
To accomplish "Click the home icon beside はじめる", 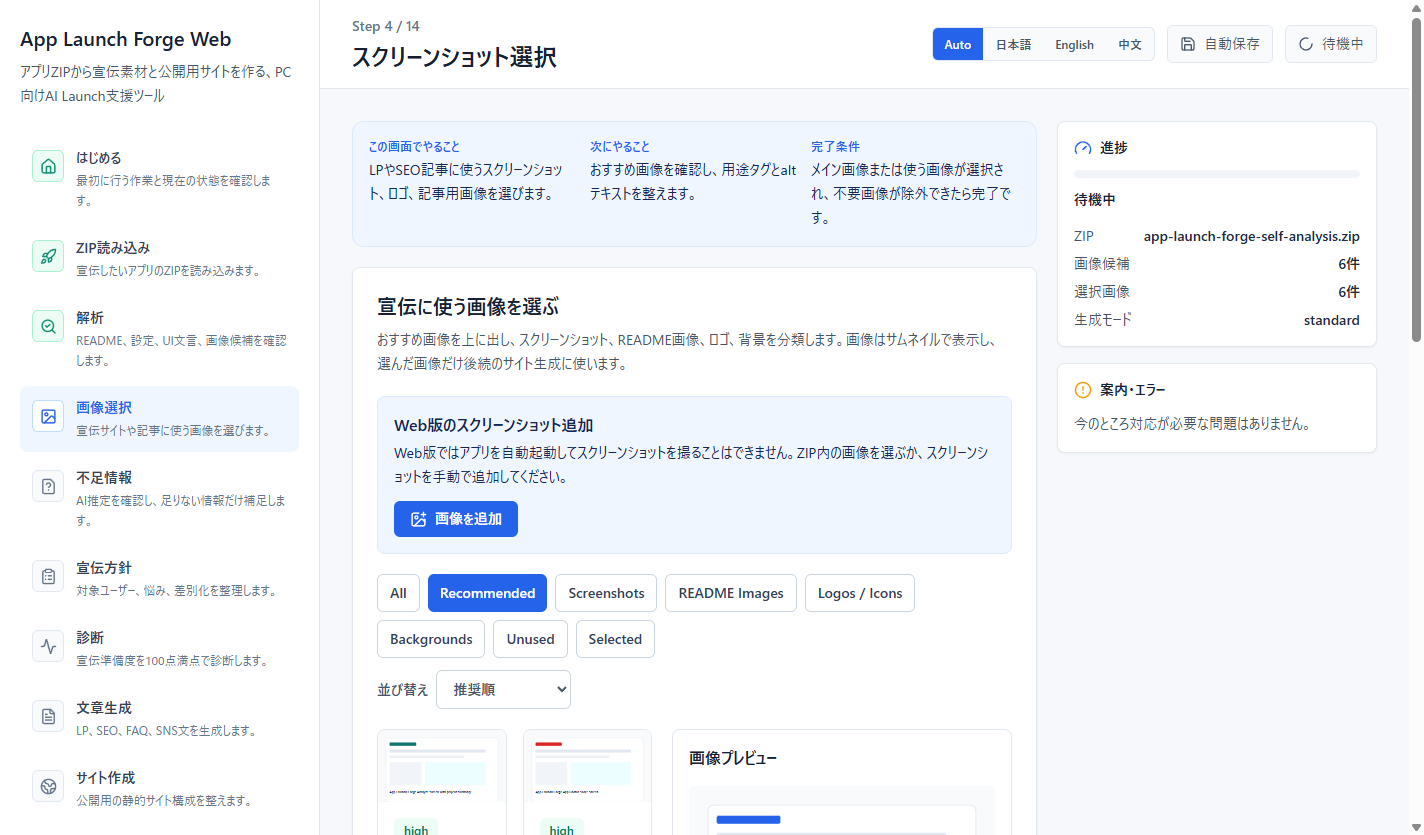I will [48, 166].
